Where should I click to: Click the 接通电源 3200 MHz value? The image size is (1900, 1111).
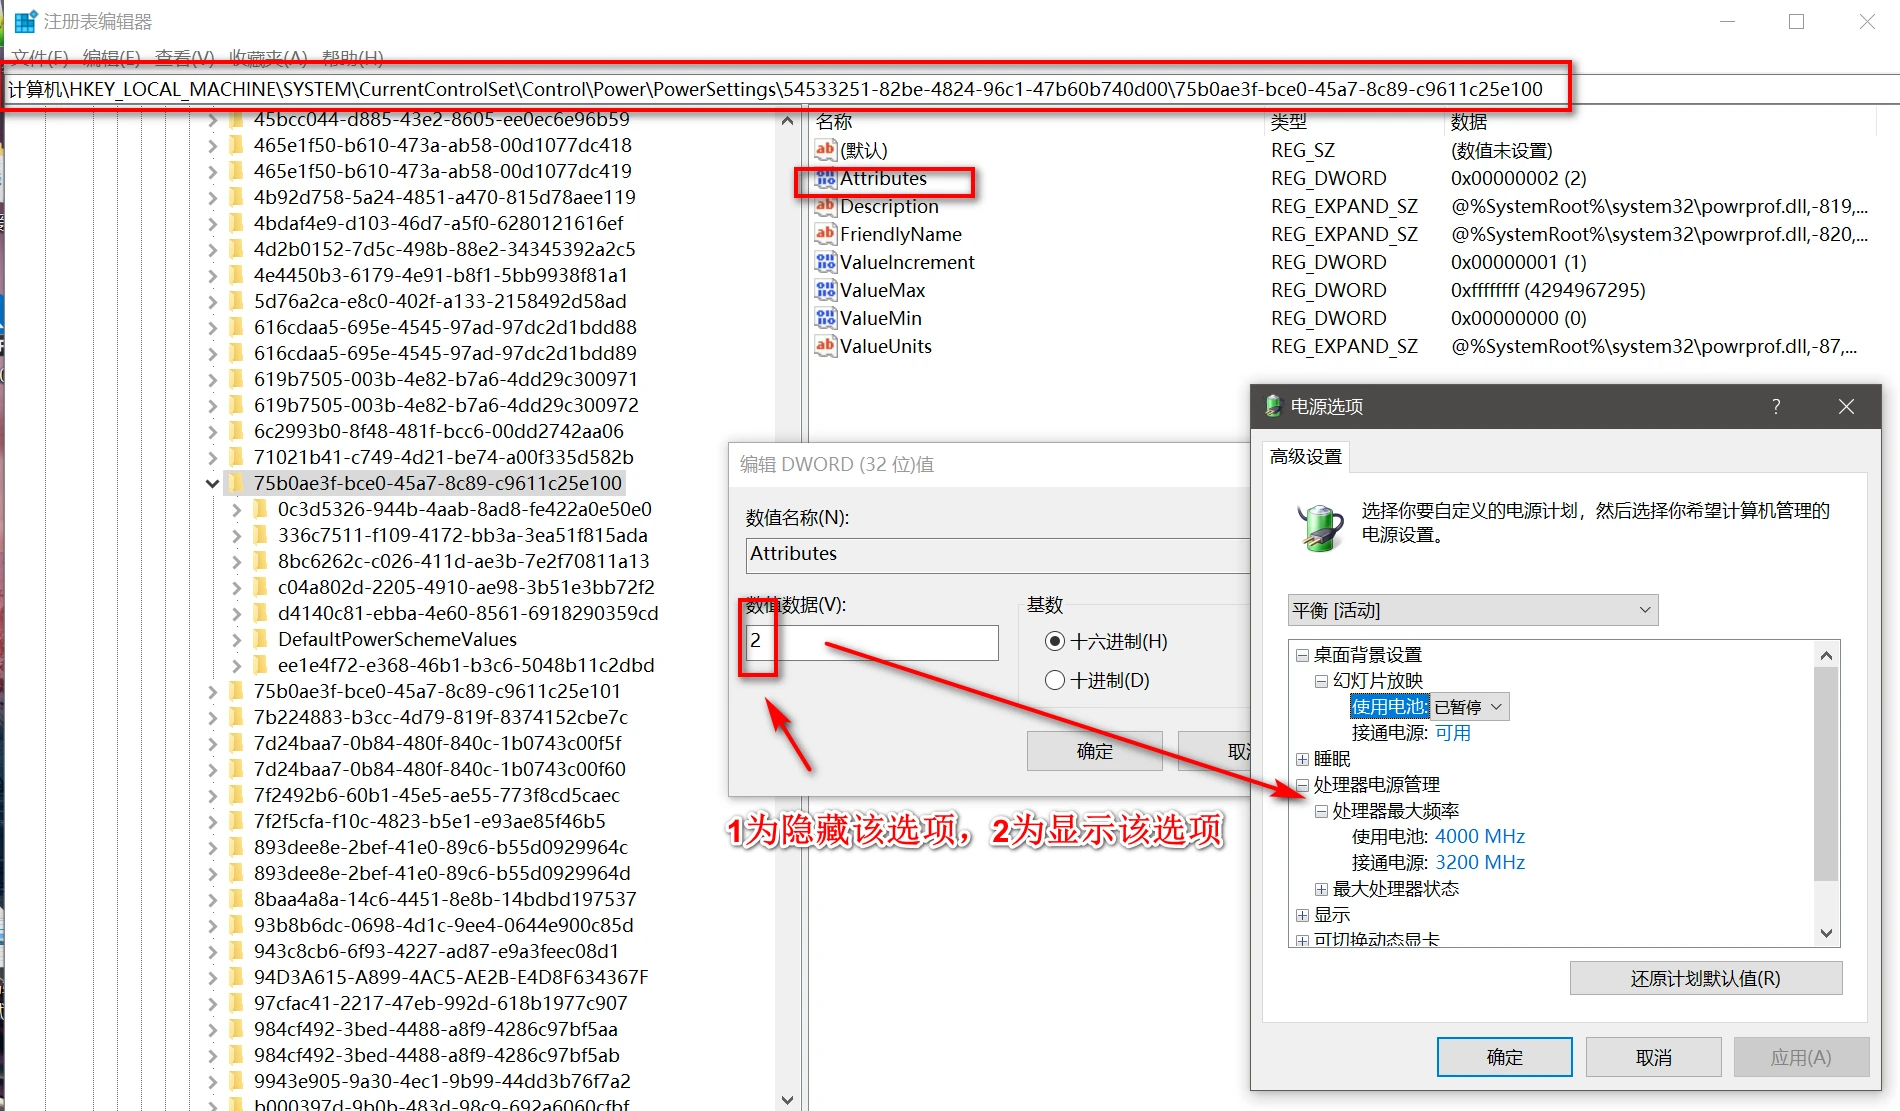(x=1480, y=862)
